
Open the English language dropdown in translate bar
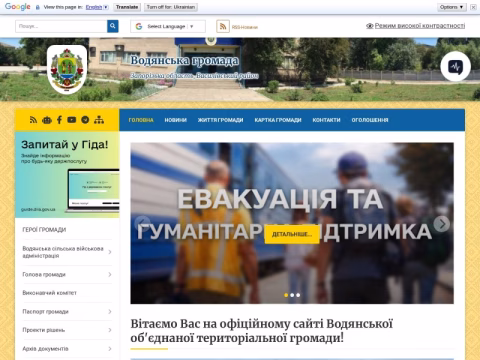click(x=97, y=7)
